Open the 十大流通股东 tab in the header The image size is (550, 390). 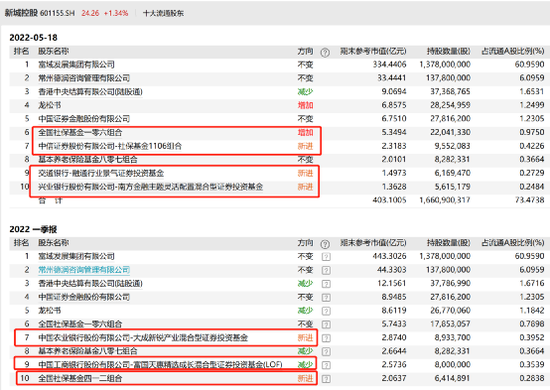point(163,13)
